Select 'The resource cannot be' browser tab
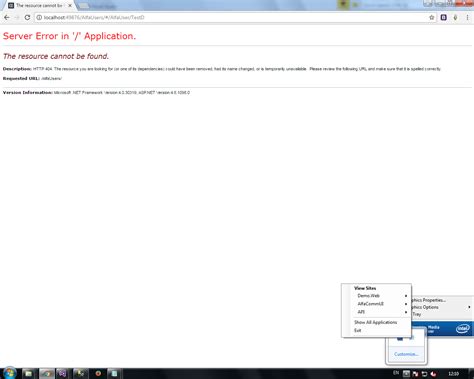 pos(39,5)
